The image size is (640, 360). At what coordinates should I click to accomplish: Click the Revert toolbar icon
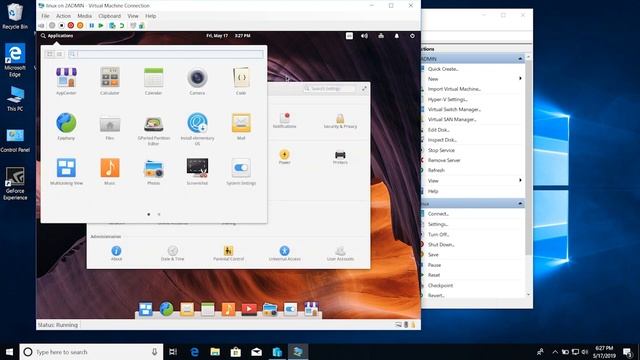tap(122, 25)
